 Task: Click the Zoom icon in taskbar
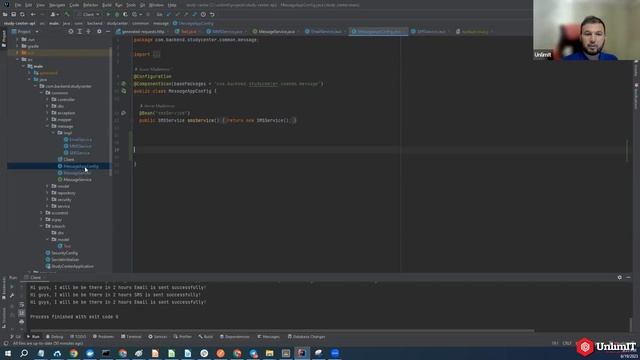tap(335, 353)
